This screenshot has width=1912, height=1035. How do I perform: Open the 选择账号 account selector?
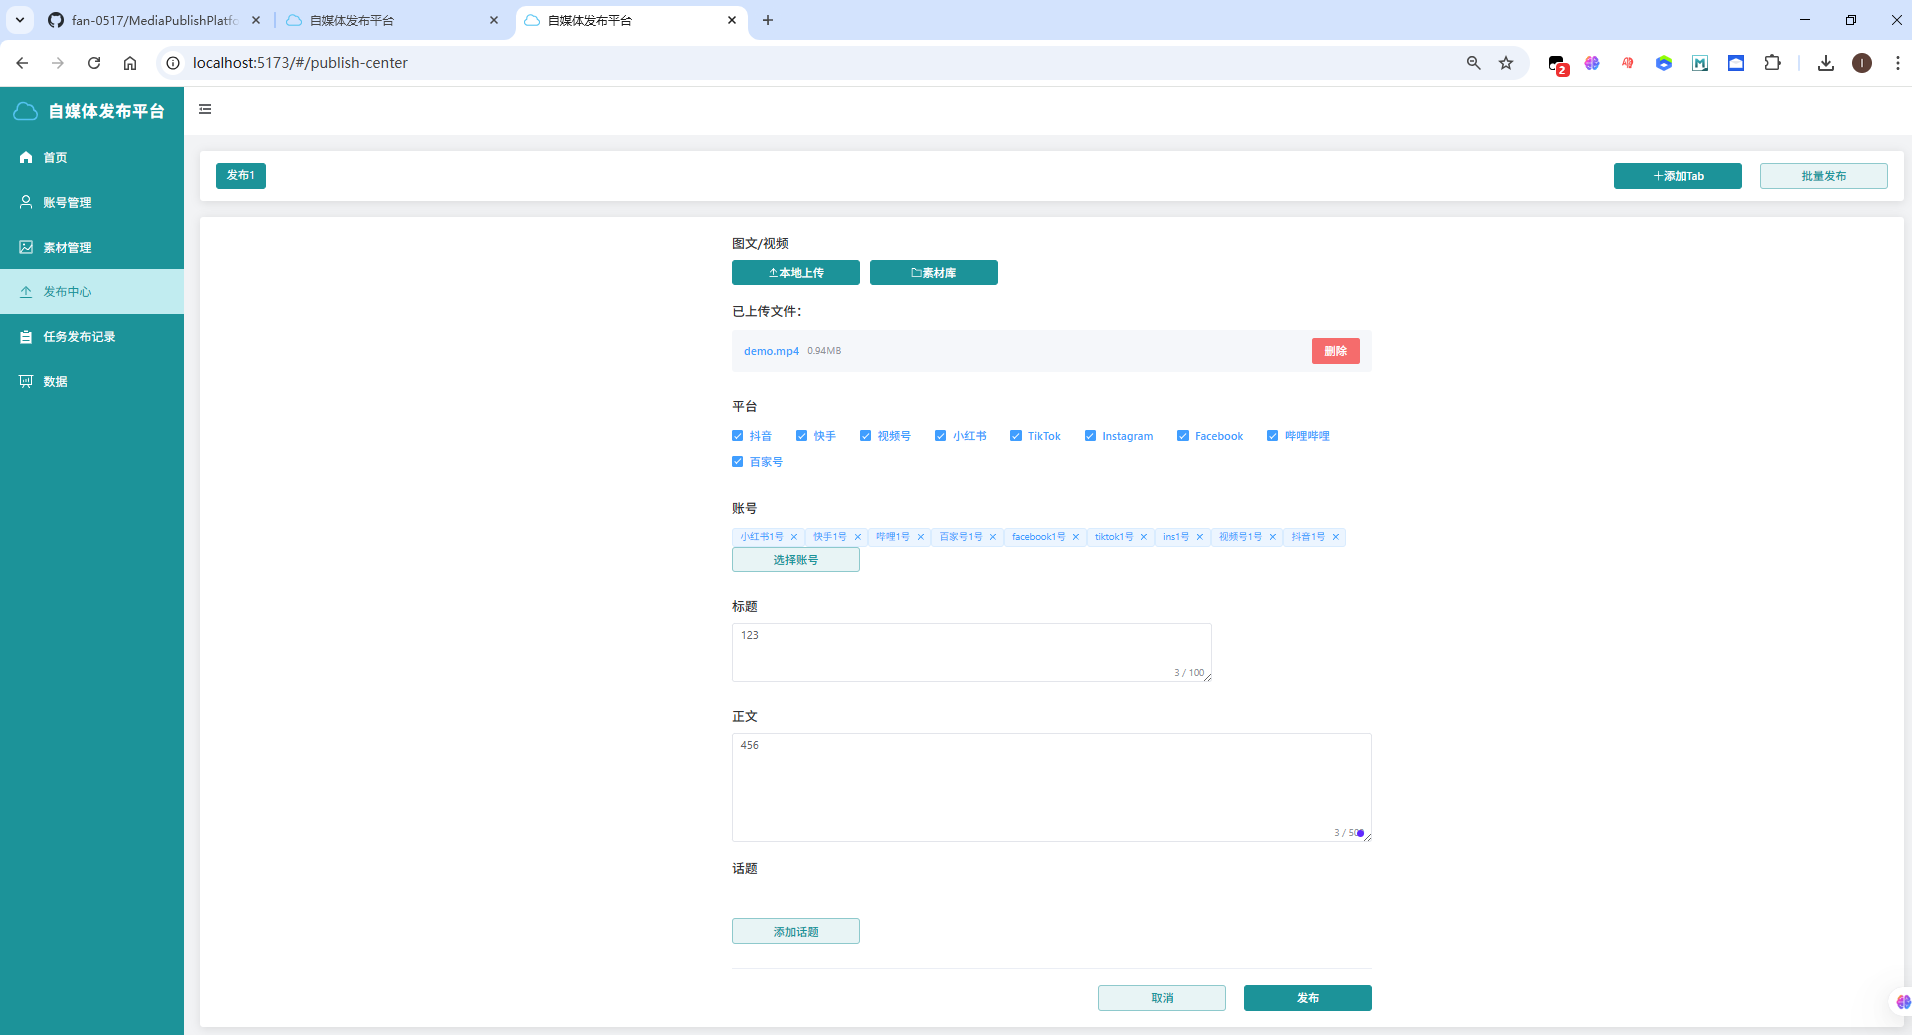click(x=795, y=560)
